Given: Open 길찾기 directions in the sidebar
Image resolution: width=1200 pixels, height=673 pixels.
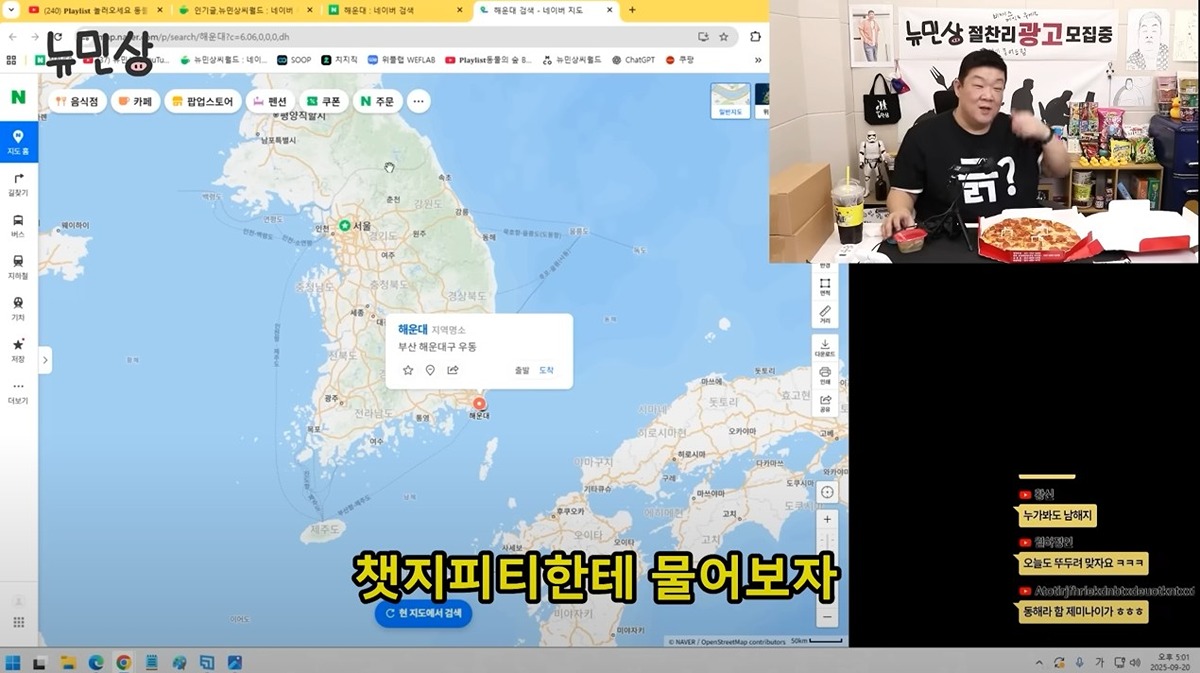Looking at the screenshot, I should (x=18, y=183).
